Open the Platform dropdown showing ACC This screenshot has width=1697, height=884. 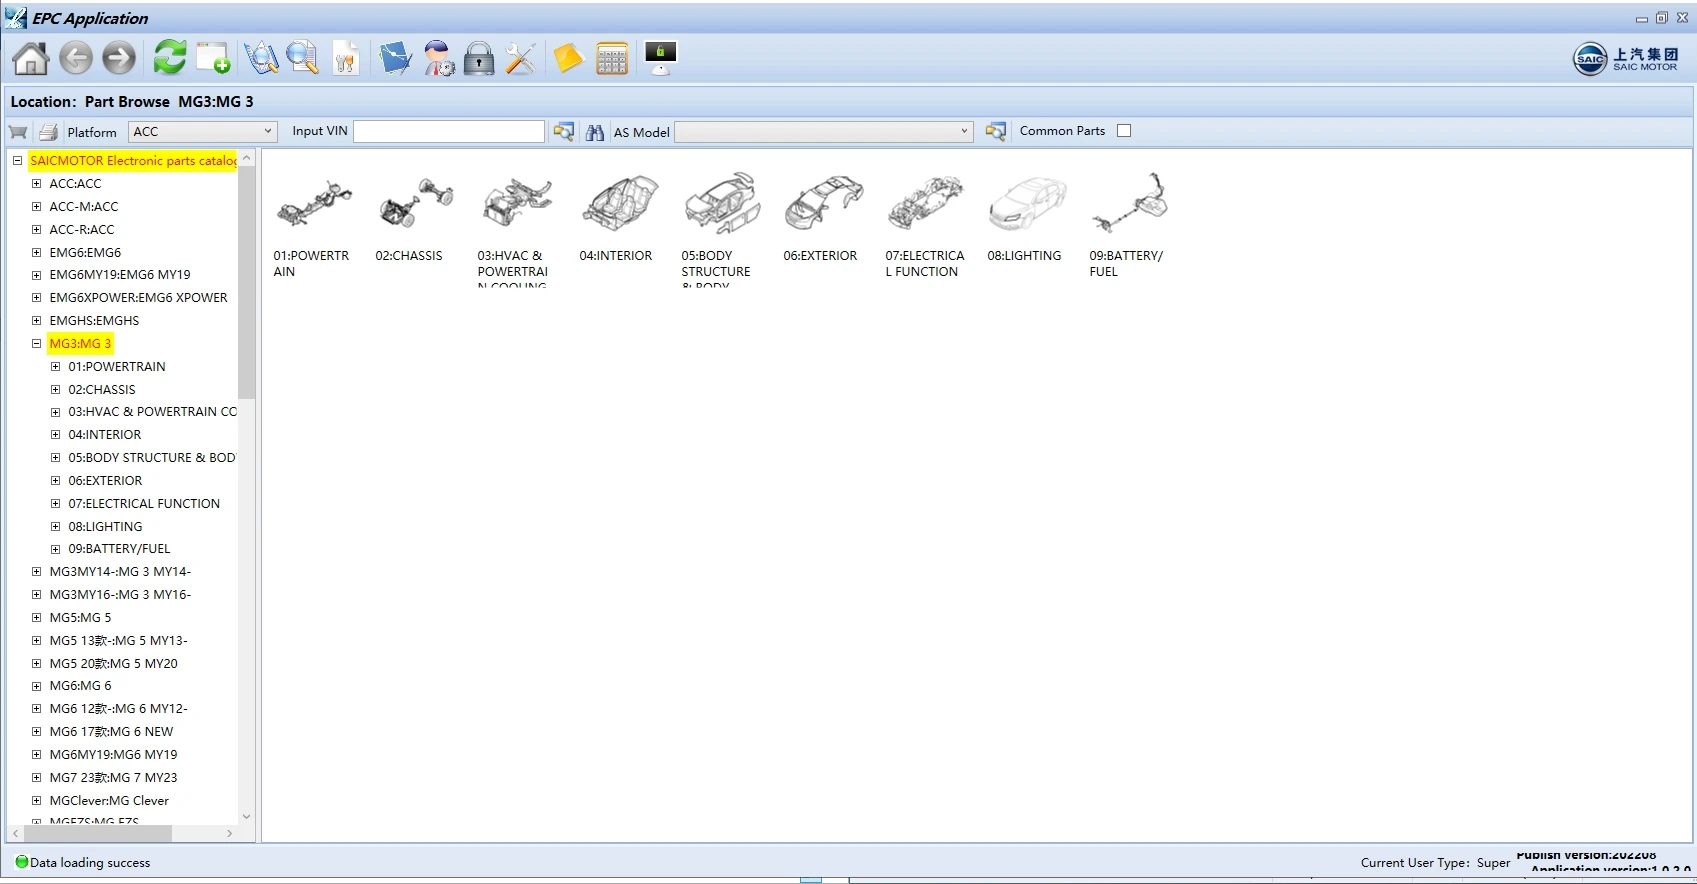point(202,132)
